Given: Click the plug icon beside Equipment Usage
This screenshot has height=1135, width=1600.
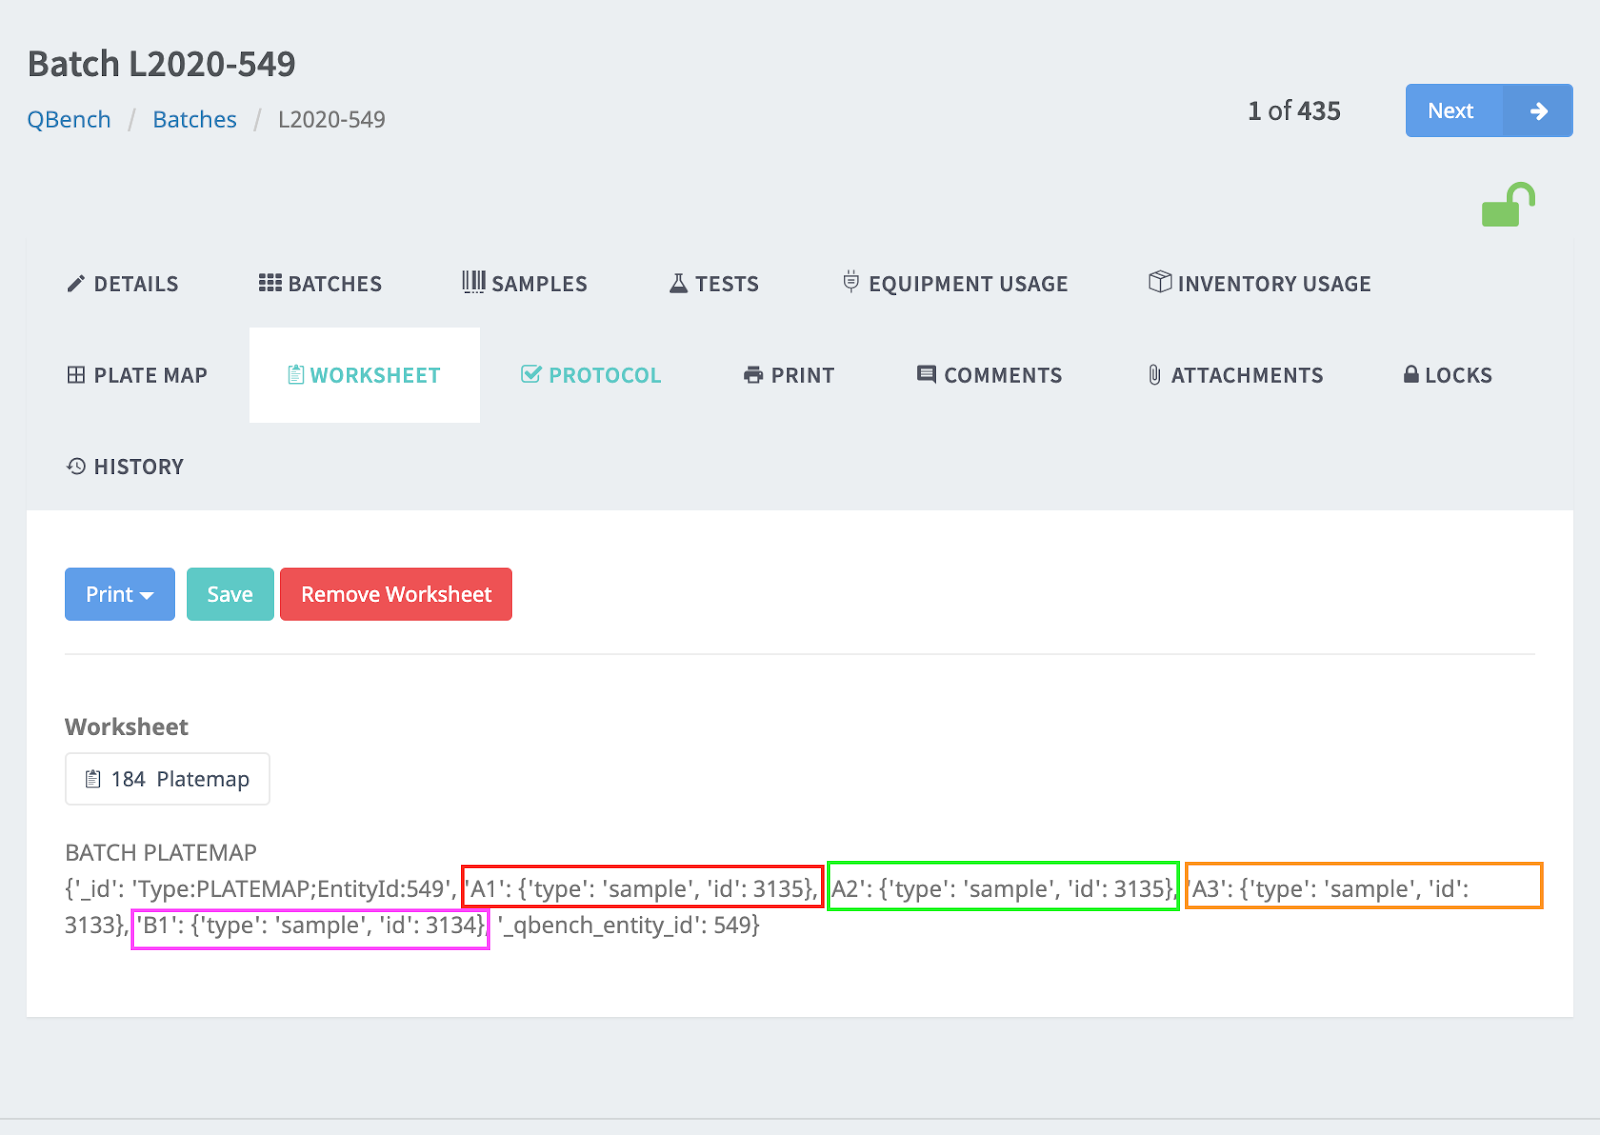Looking at the screenshot, I should tap(851, 282).
